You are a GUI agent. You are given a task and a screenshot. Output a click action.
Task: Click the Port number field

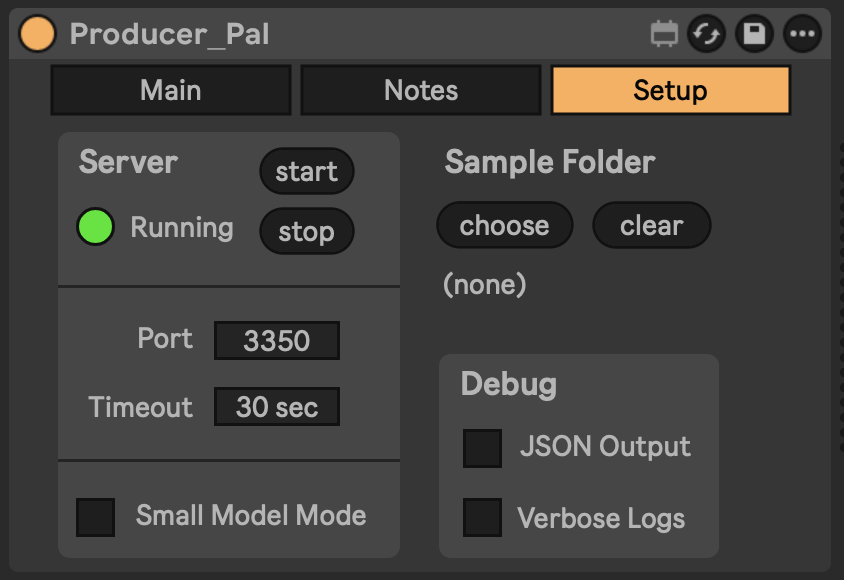[x=276, y=340]
